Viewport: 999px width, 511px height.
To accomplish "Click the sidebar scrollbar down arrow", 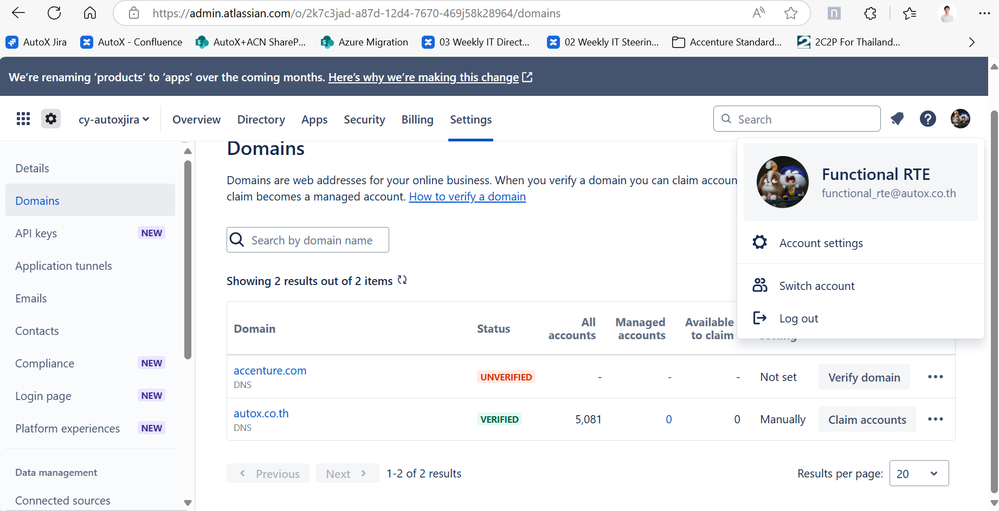I will [187, 503].
